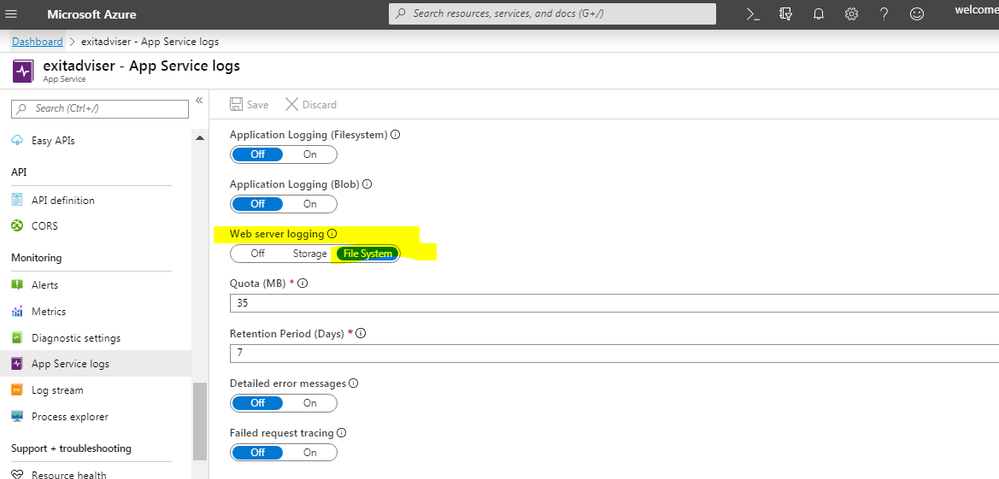Screen dimensions: 999x479
Task: Click info icon beside Retention Period (Days)
Action: pos(361,333)
